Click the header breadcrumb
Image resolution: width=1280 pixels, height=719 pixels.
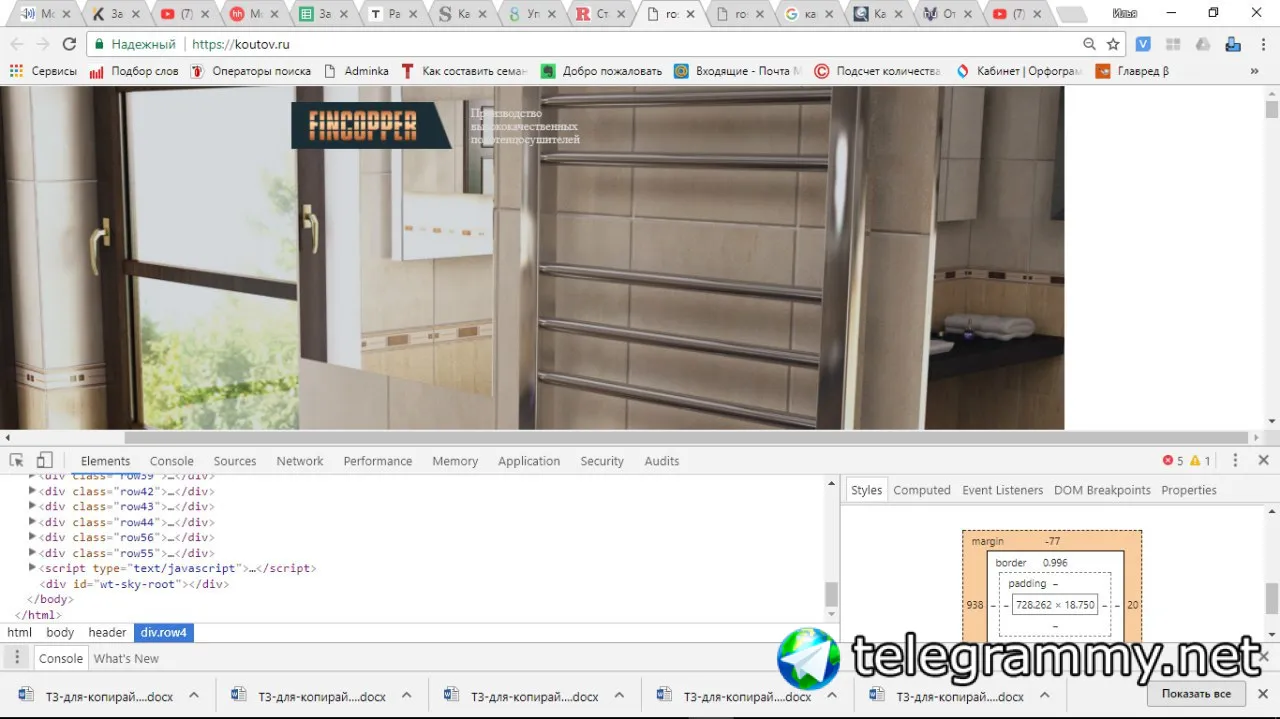click(x=107, y=632)
